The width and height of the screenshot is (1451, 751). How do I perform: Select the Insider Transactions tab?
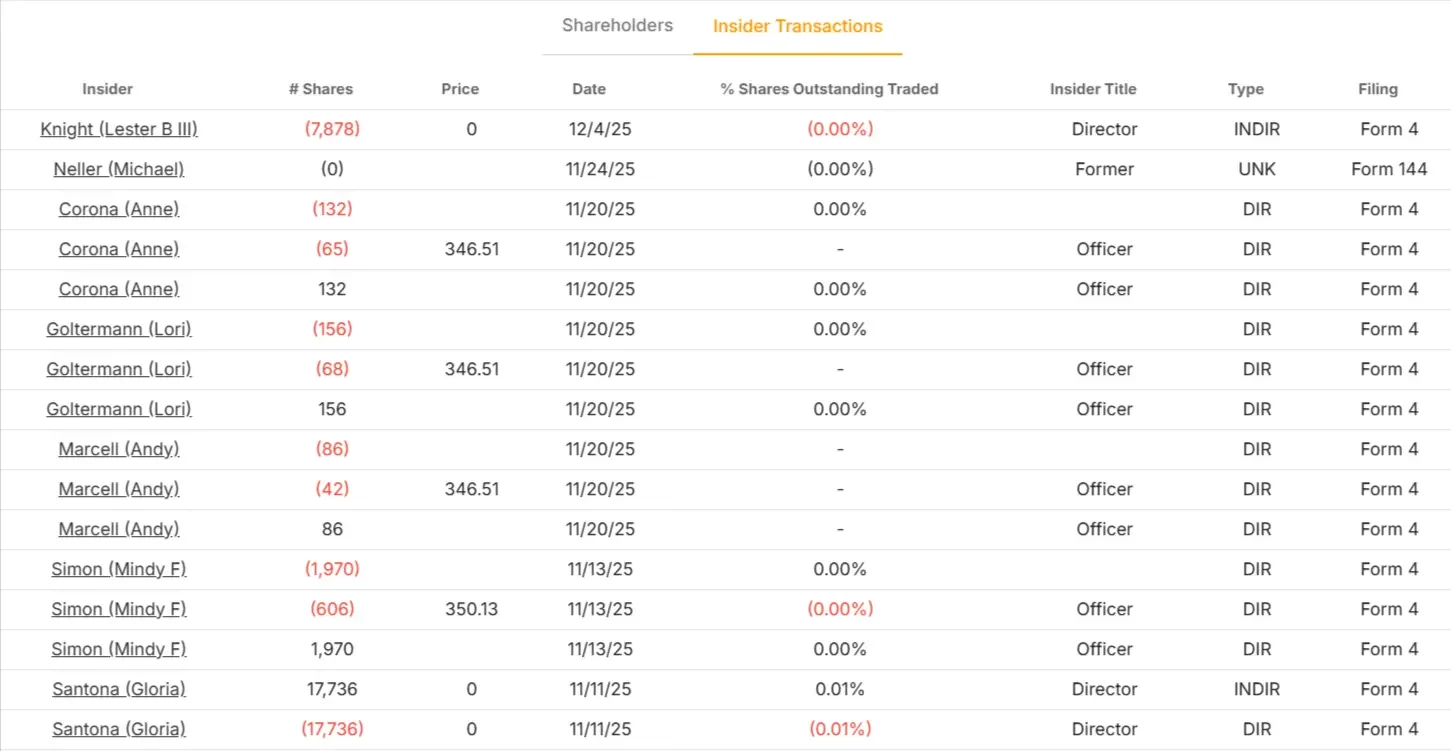[797, 25]
